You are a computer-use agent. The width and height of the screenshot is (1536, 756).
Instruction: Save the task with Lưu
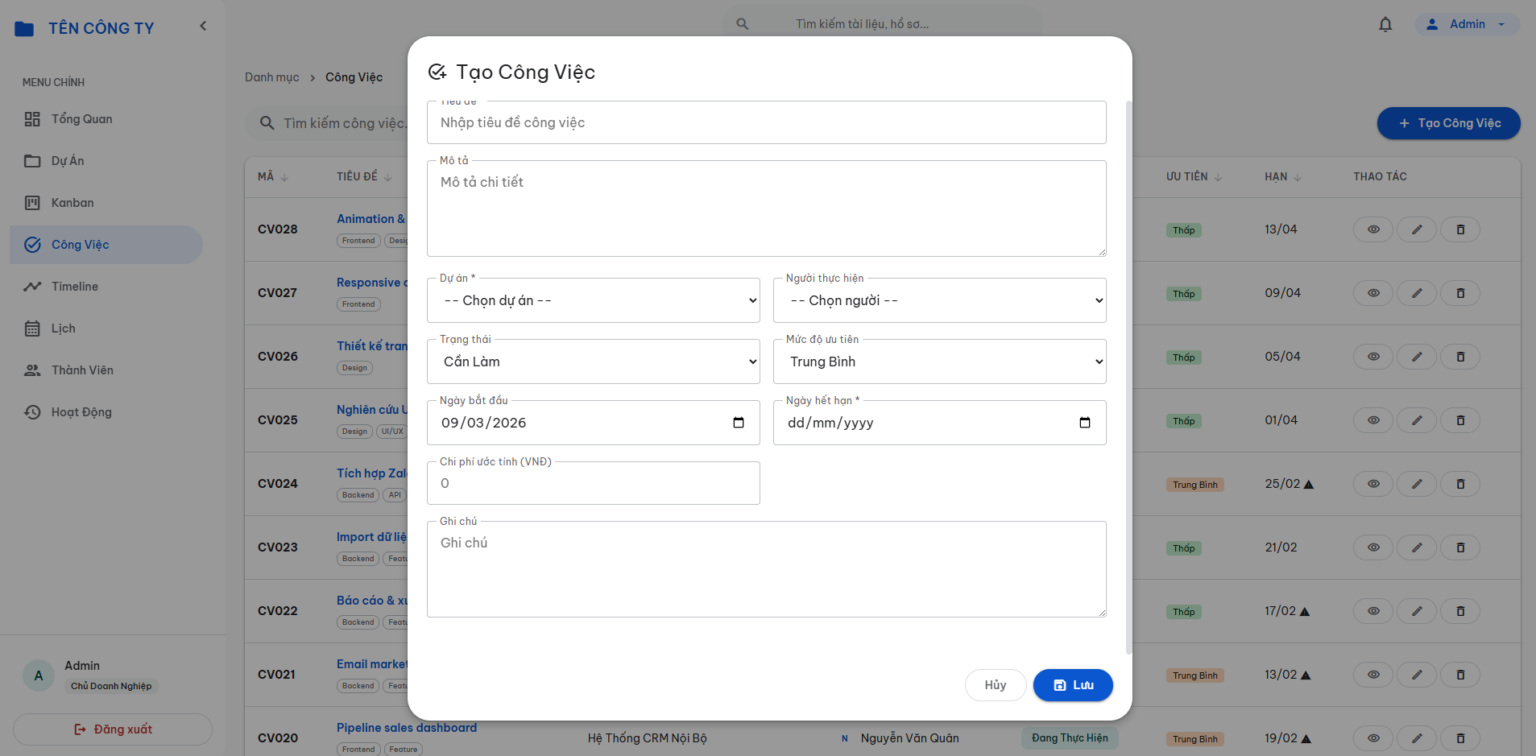click(x=1073, y=685)
